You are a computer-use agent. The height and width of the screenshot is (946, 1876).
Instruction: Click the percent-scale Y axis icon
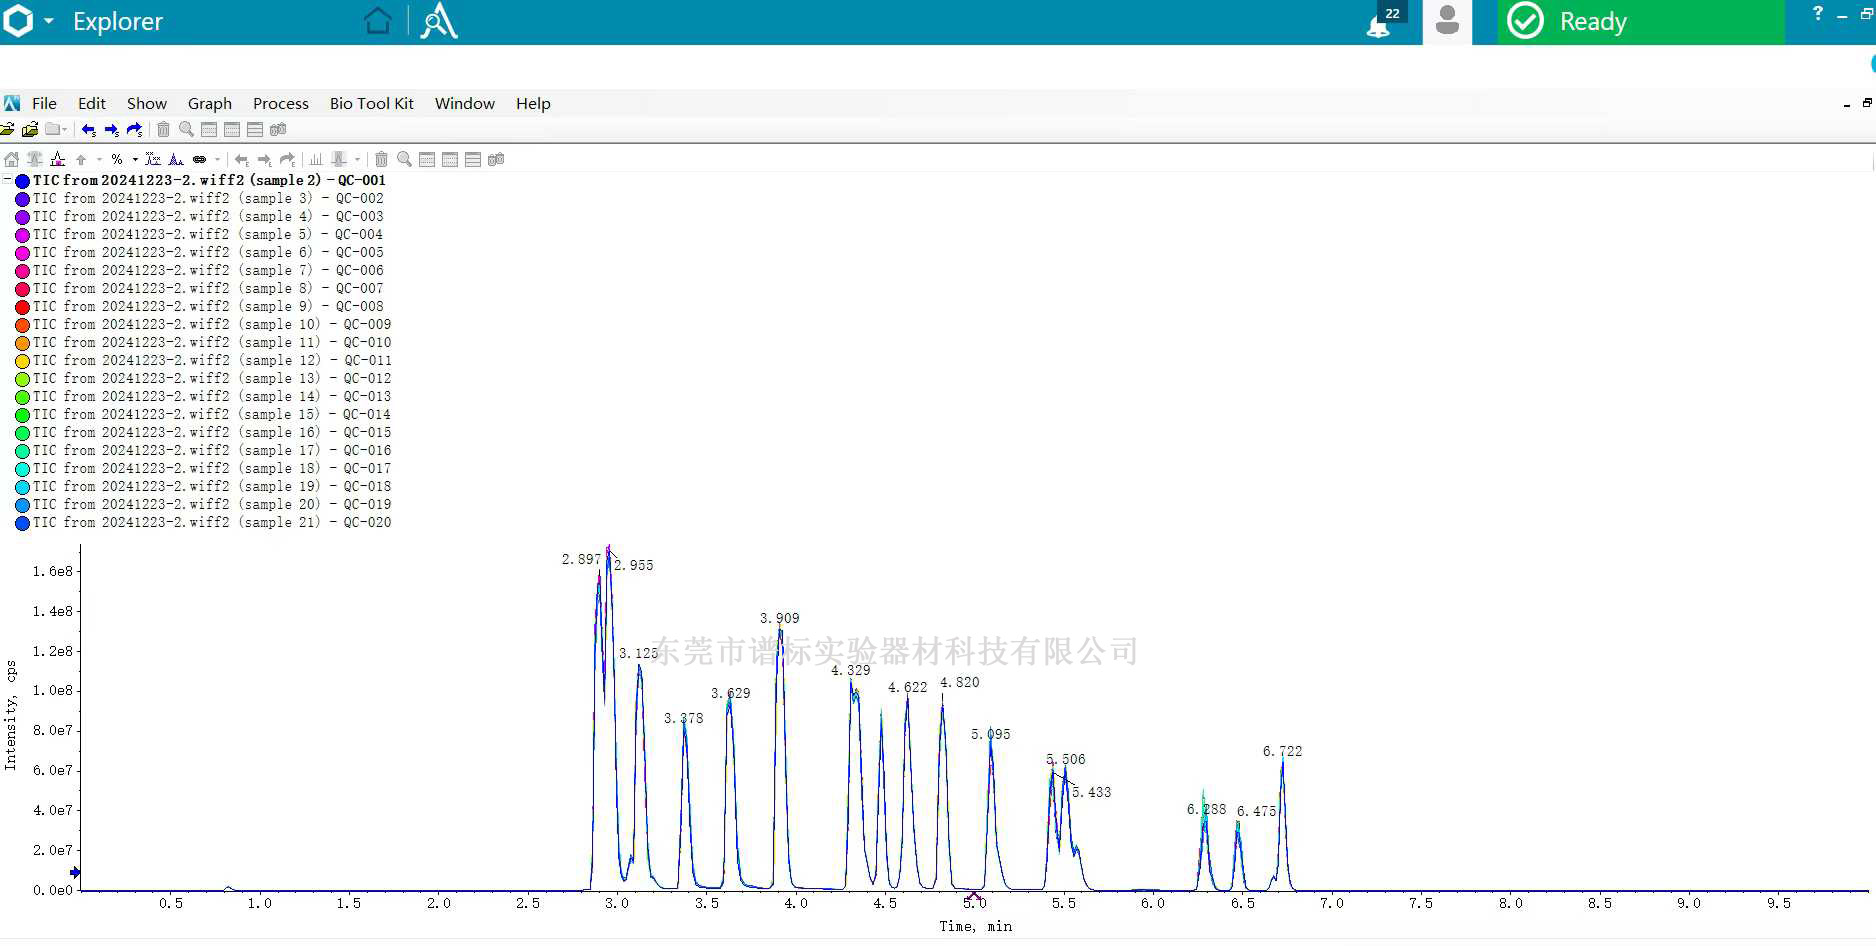(x=117, y=160)
